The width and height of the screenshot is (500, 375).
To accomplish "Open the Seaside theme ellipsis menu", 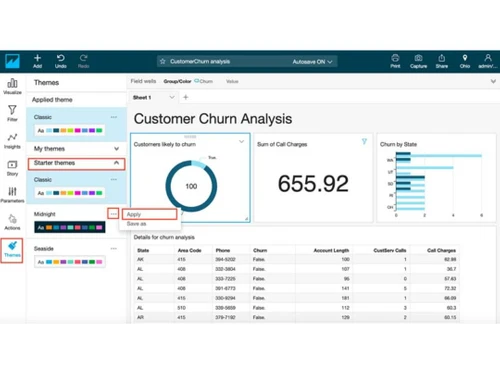I will click(114, 248).
